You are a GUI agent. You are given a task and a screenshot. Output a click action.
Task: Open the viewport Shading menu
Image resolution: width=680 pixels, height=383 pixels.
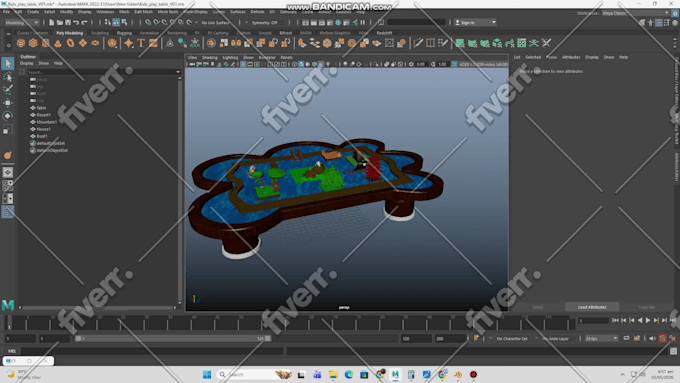tap(209, 57)
